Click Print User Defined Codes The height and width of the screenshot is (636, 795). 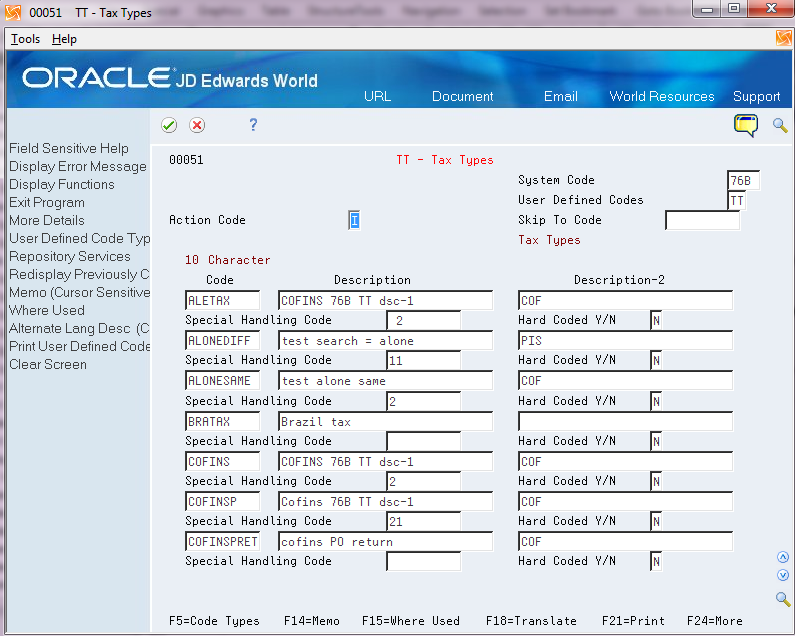pos(80,346)
